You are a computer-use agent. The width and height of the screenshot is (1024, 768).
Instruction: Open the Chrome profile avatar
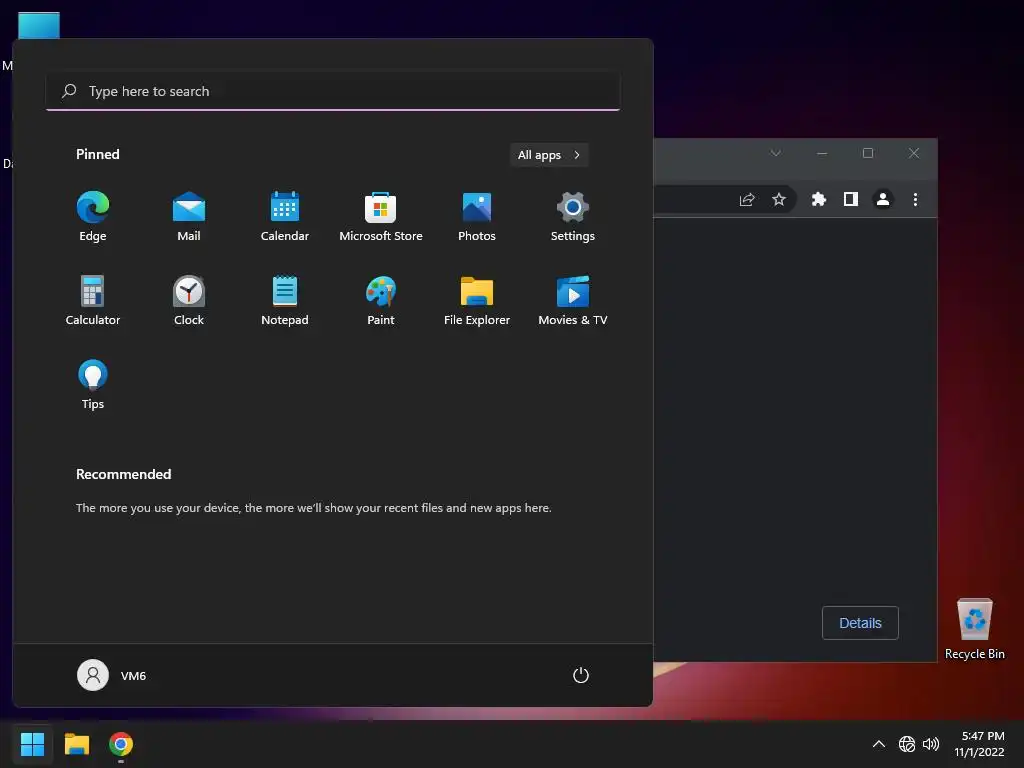[882, 199]
